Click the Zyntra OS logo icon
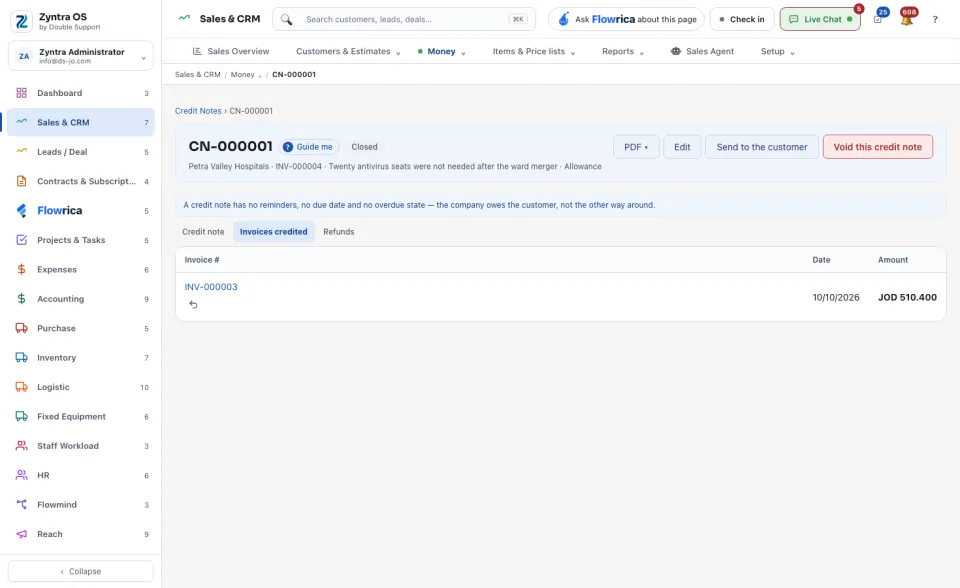 pyautogui.click(x=21, y=21)
